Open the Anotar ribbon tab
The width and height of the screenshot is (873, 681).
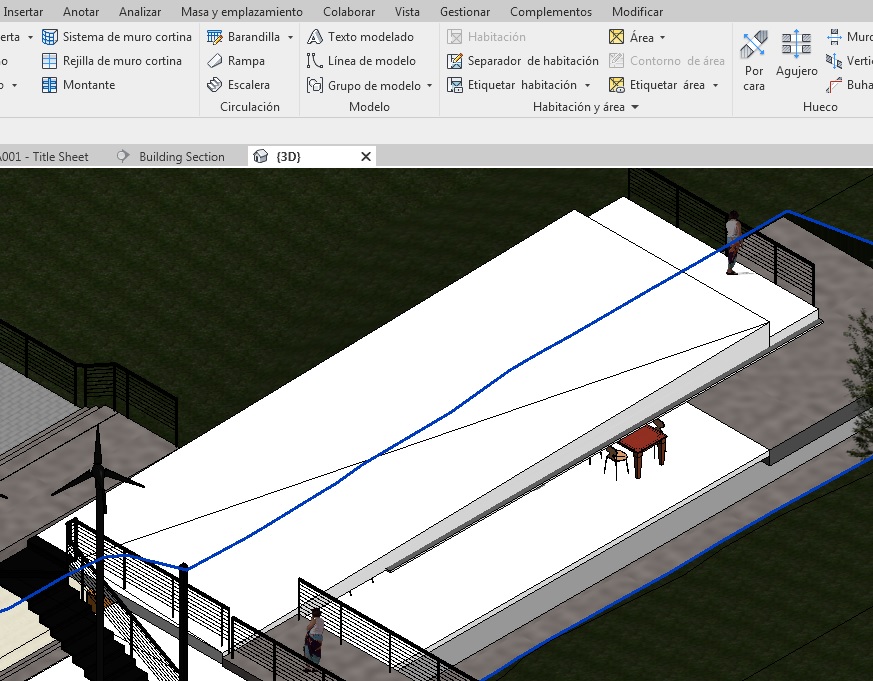tap(80, 12)
